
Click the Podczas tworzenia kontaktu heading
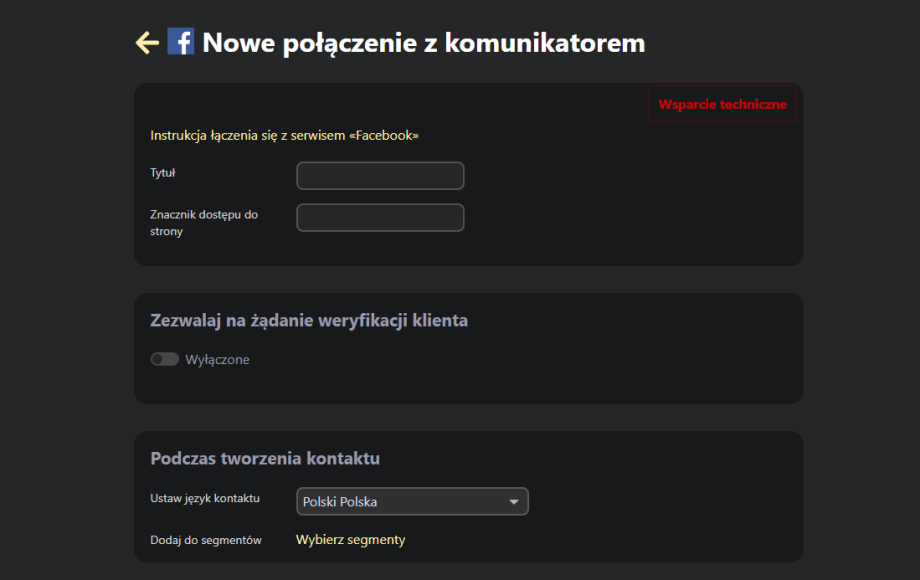(x=265, y=459)
